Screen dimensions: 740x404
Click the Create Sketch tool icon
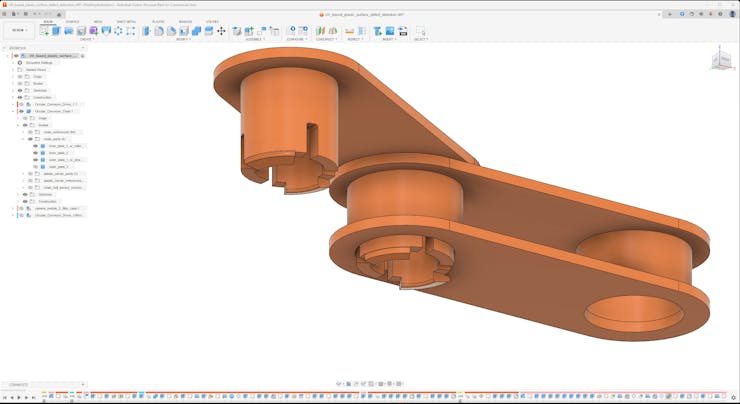coord(44,31)
